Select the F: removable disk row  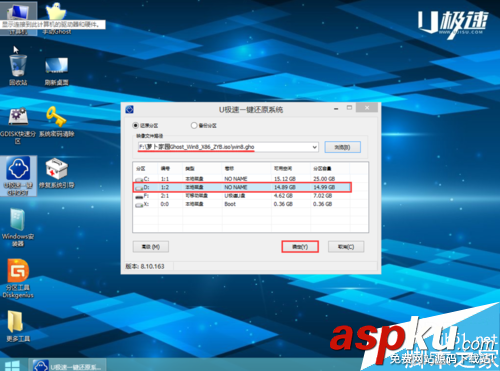click(242, 196)
